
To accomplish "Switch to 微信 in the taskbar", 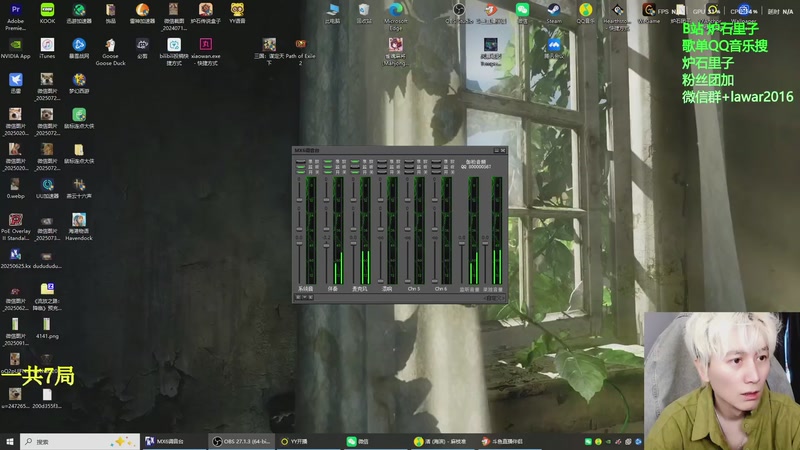I will (375, 441).
